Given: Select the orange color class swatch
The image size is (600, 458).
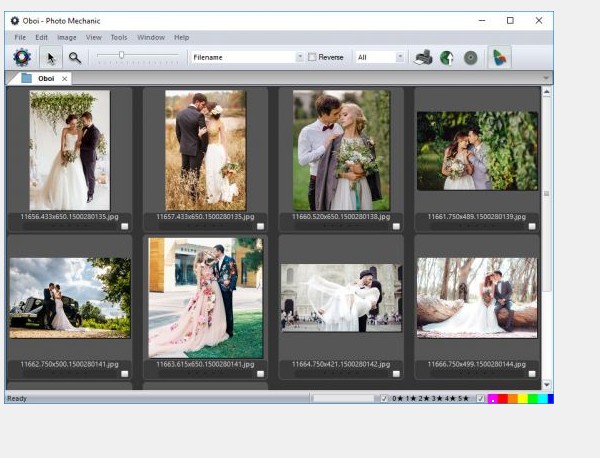Looking at the screenshot, I should 512,399.
